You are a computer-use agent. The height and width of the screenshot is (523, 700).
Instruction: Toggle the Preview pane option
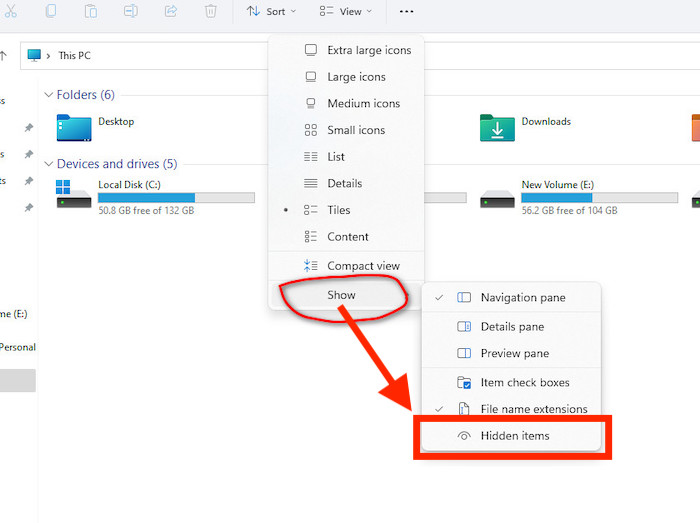[x=511, y=353]
